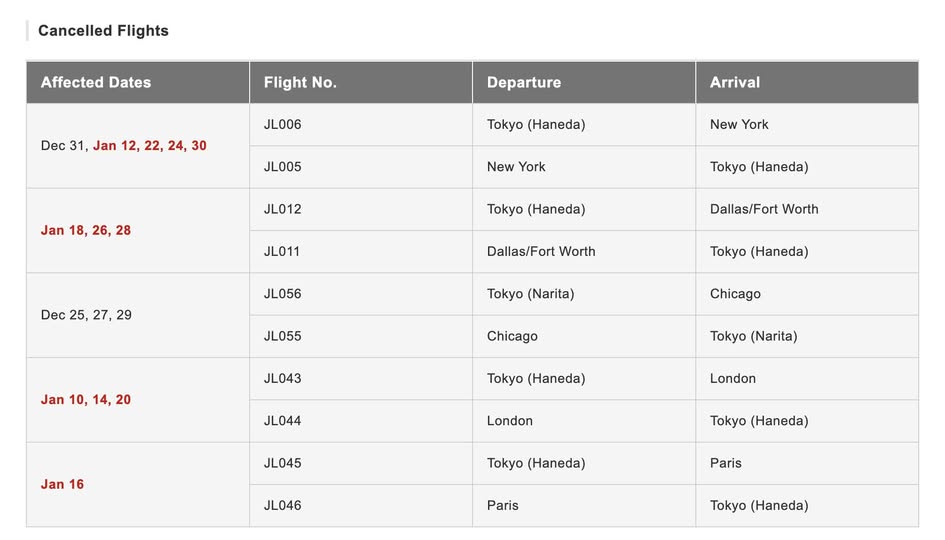Click the Departure column header

tap(524, 83)
